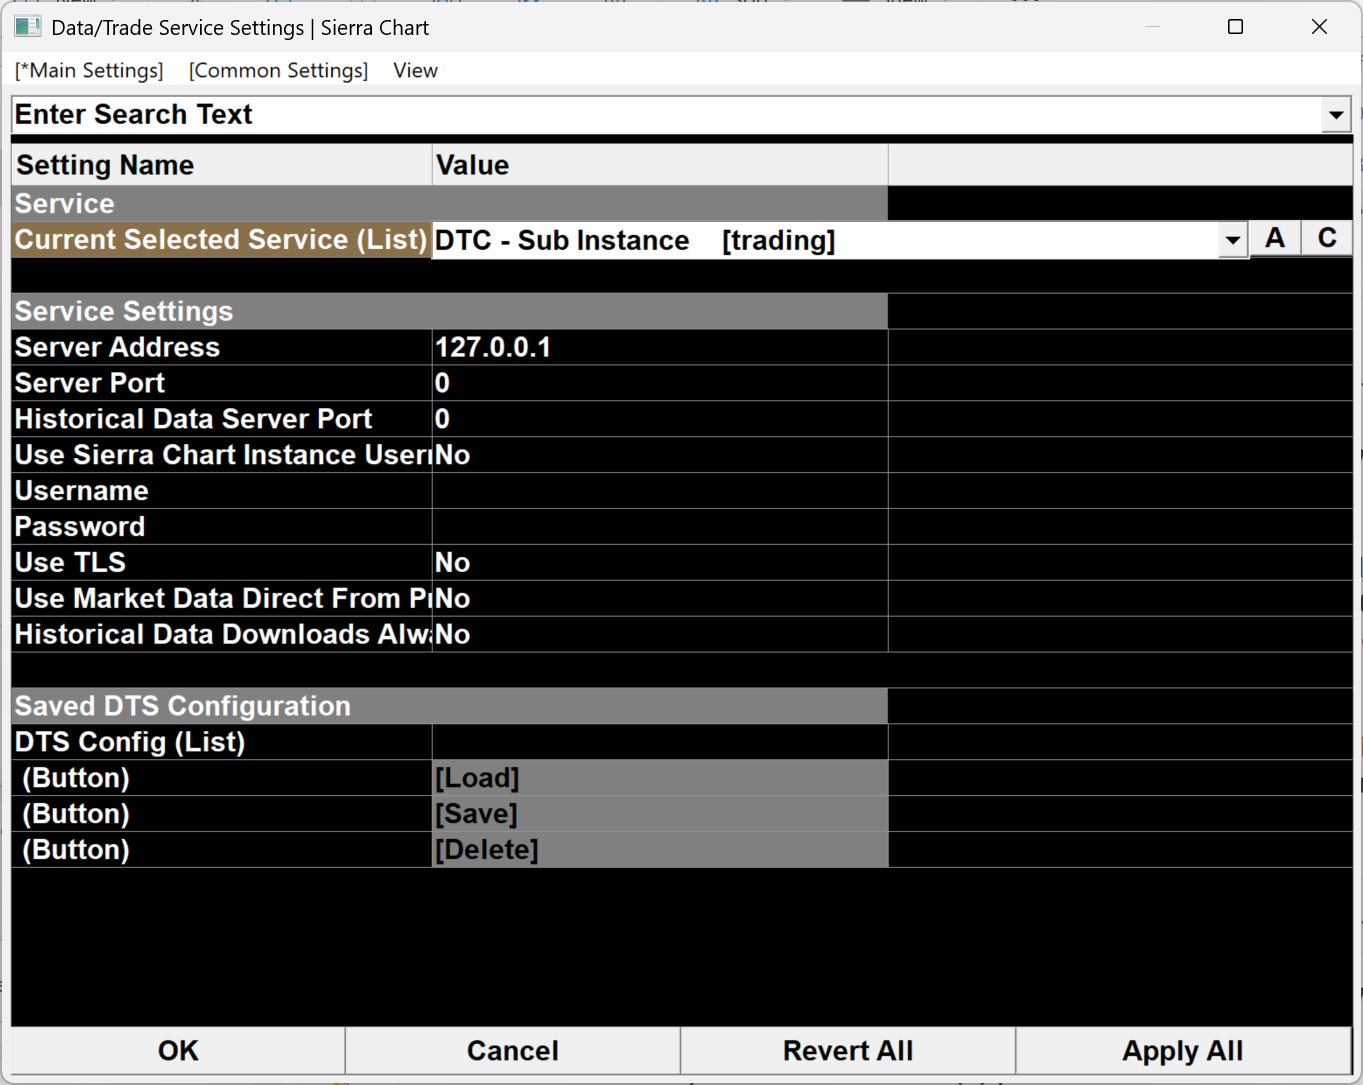Open the View menu

415,70
